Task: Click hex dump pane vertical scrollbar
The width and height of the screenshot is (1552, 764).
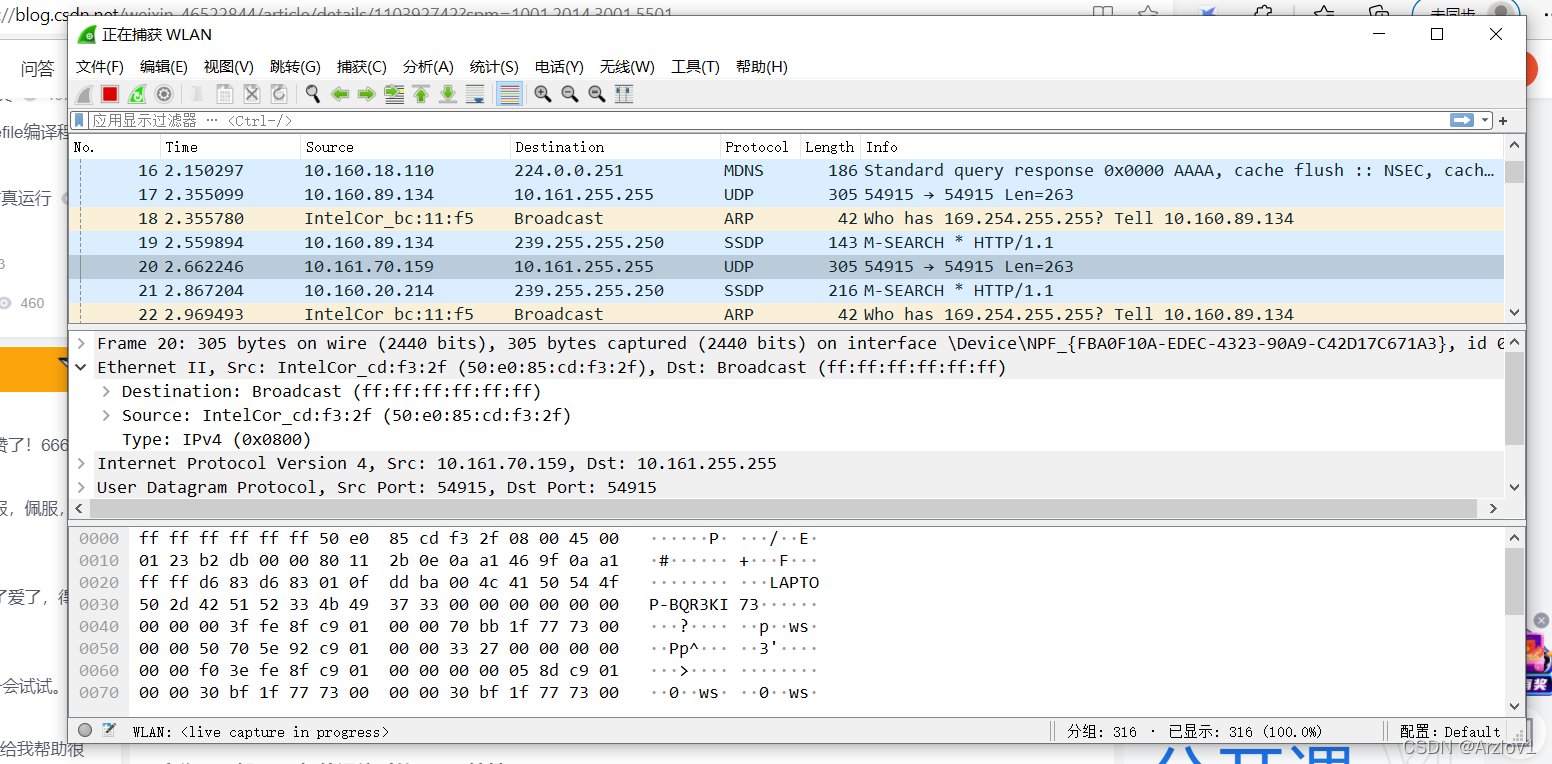Action: click(x=1514, y=583)
